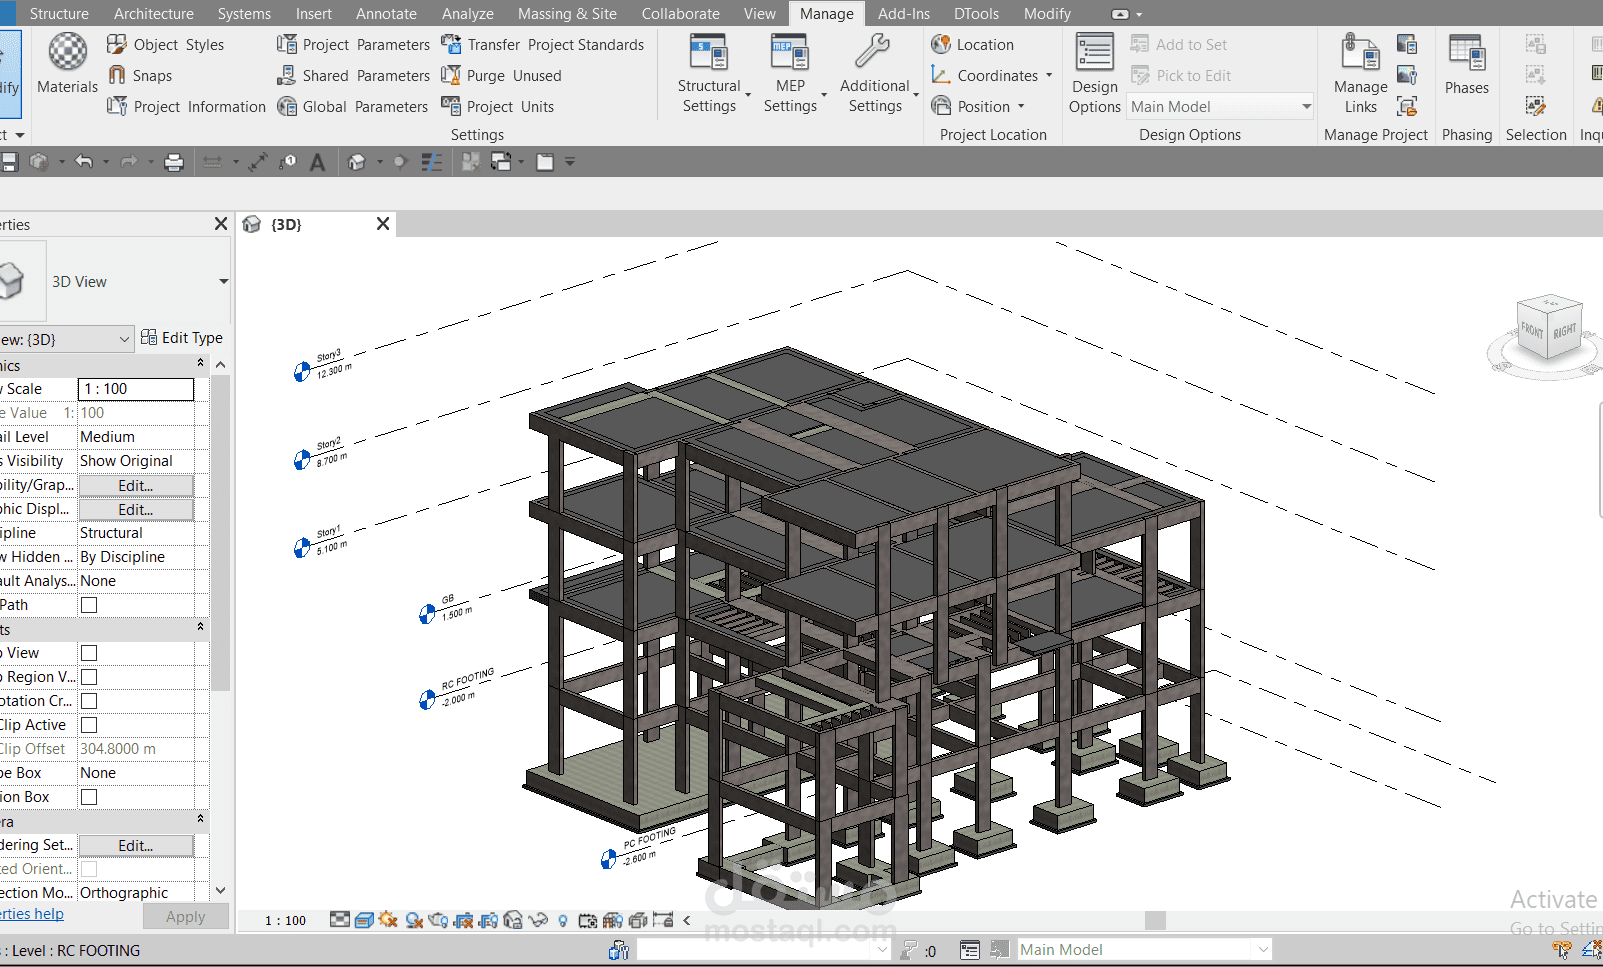Open the Materials browser

pyautogui.click(x=67, y=65)
